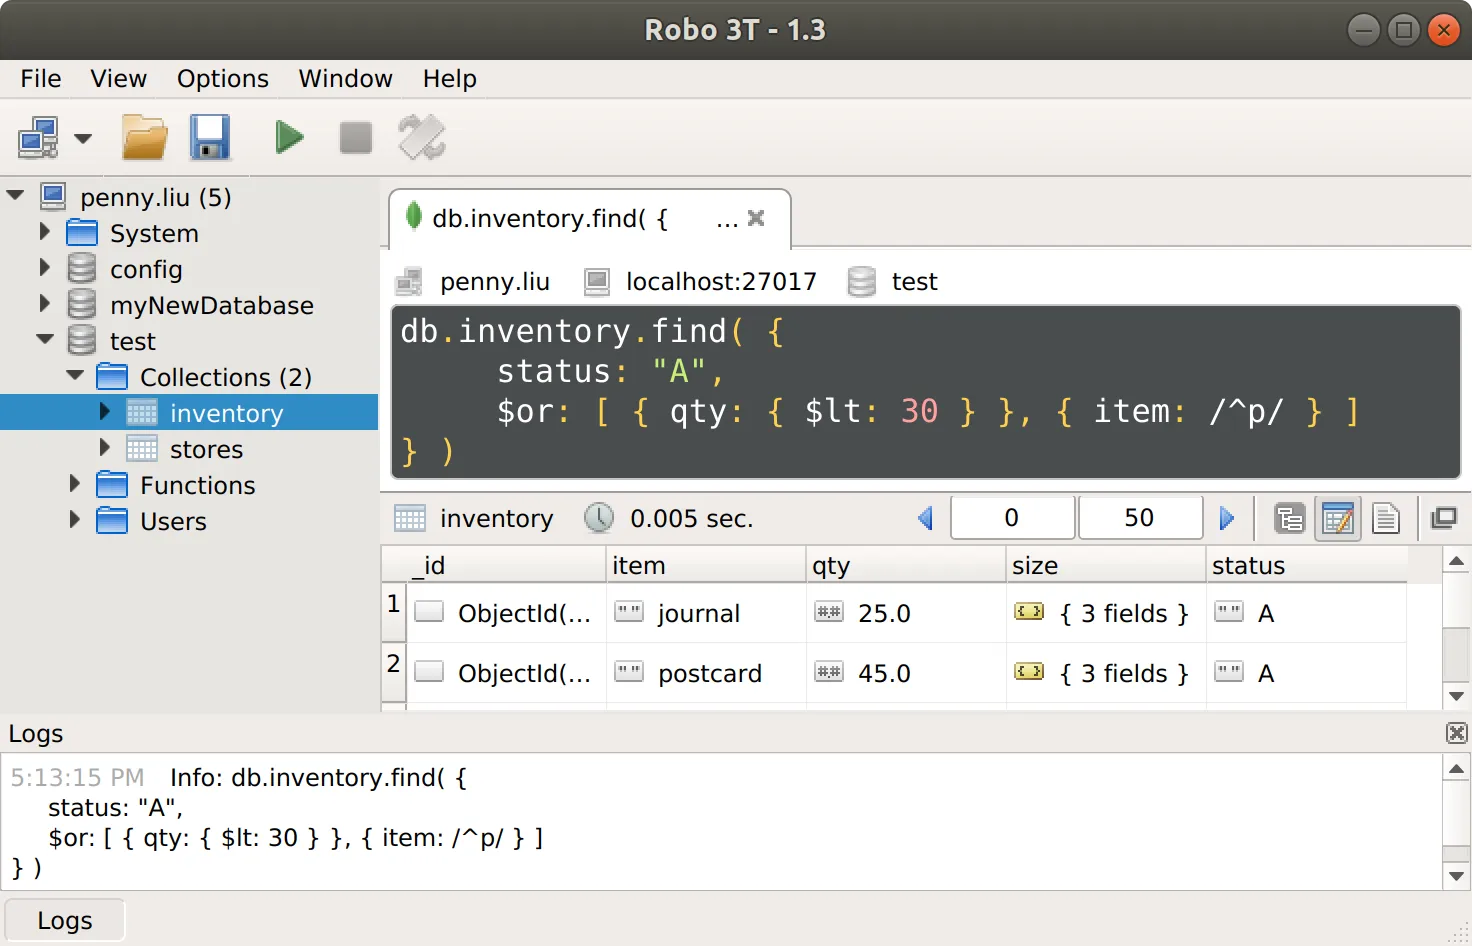Switch results to text view mode
The image size is (1472, 946).
[1386, 518]
